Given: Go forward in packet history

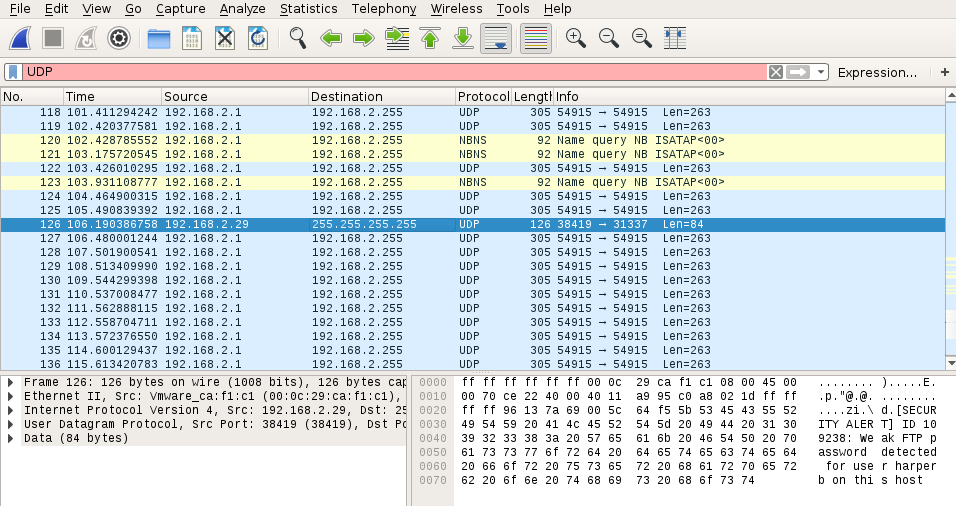Looking at the screenshot, I should (x=364, y=38).
